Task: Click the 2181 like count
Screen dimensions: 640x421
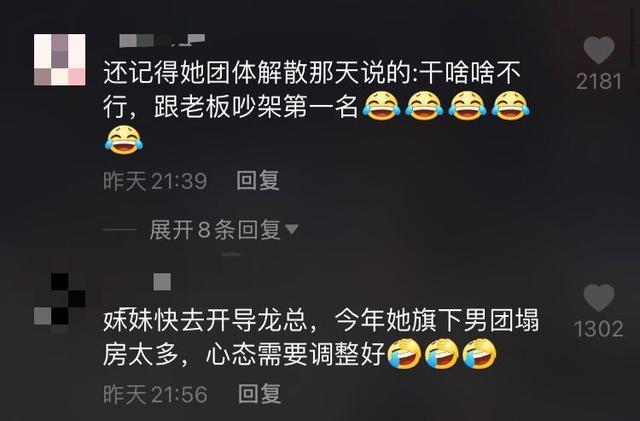Action: pos(599,82)
